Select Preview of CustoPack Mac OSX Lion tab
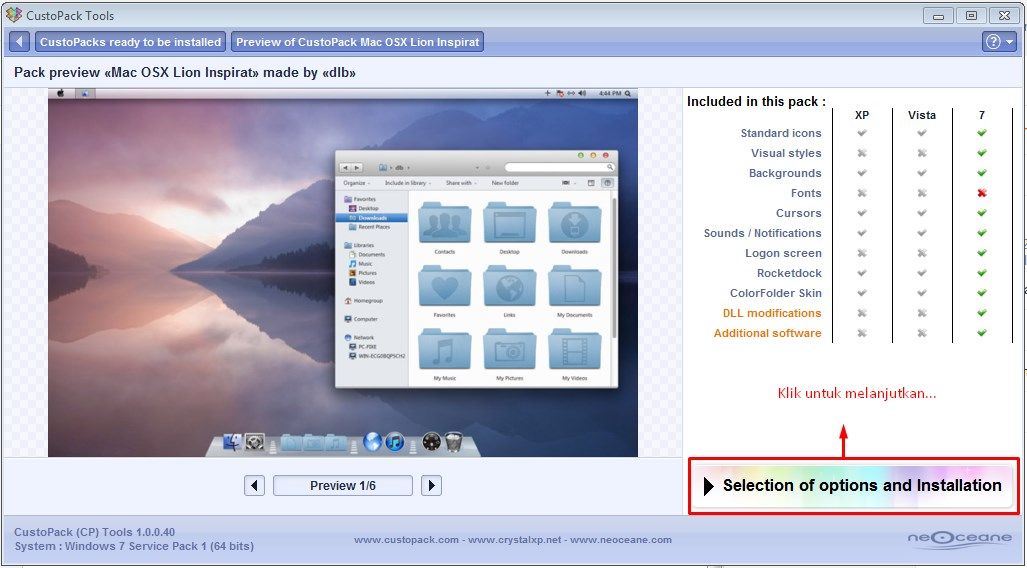 tap(358, 42)
